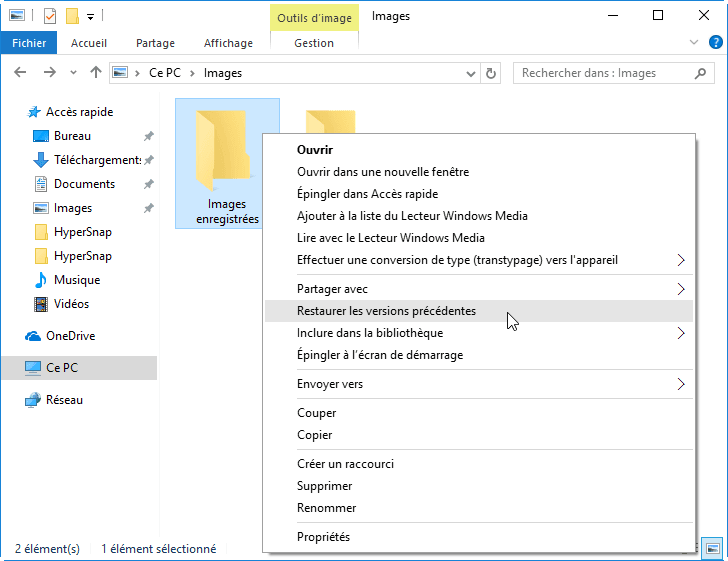Image resolution: width=728 pixels, height=561 pixels.
Task: Expand the Envoyer vers submenu
Action: tap(680, 384)
